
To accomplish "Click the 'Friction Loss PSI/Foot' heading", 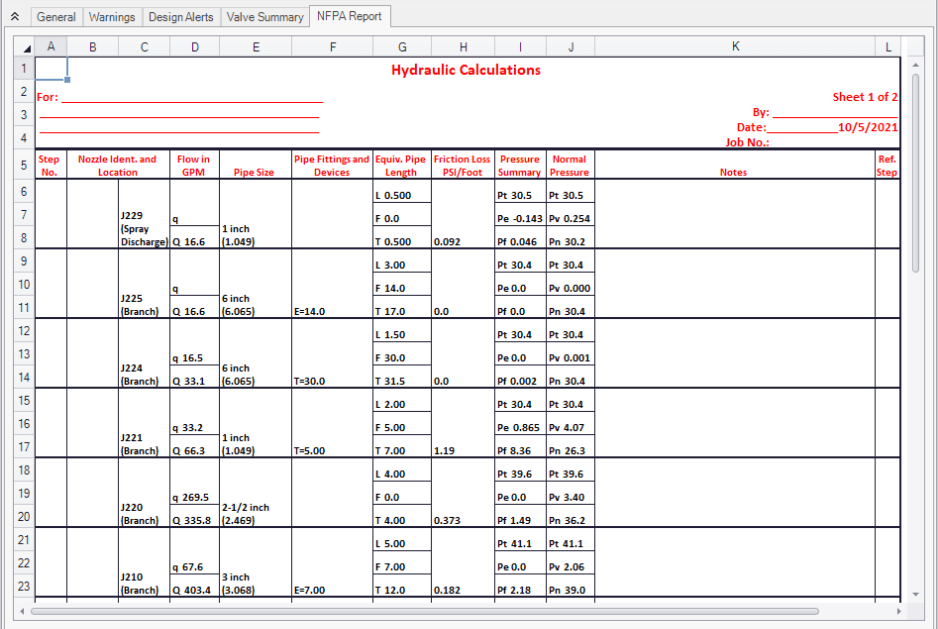I will click(462, 166).
